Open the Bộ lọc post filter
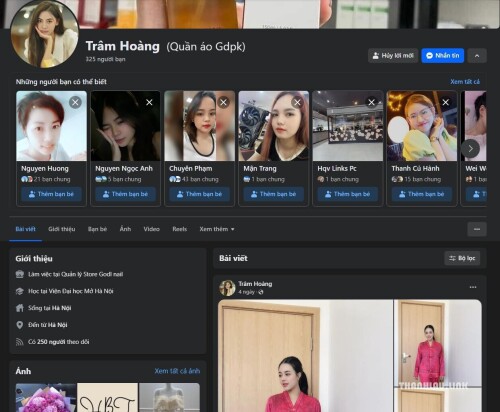This screenshot has width=500, height=412. [x=462, y=258]
